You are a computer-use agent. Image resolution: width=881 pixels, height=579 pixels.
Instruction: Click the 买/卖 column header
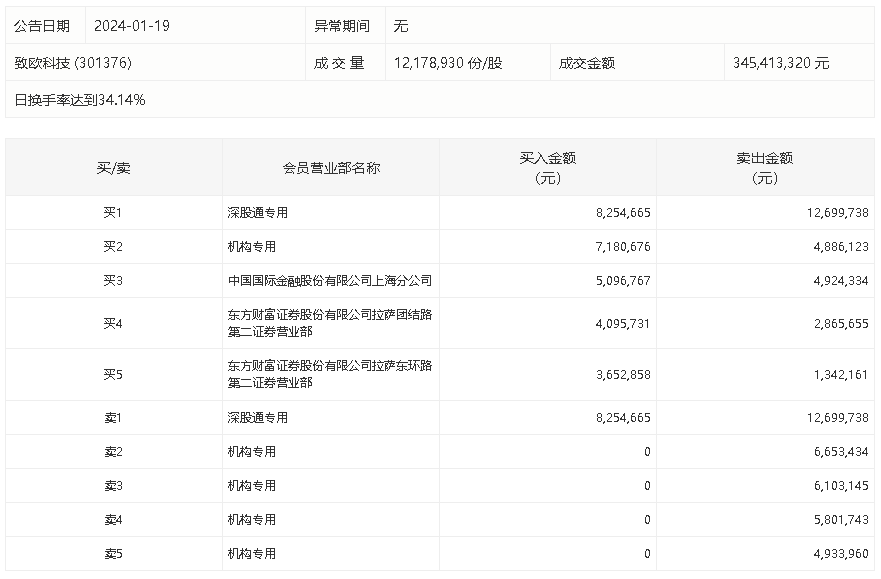point(113,168)
